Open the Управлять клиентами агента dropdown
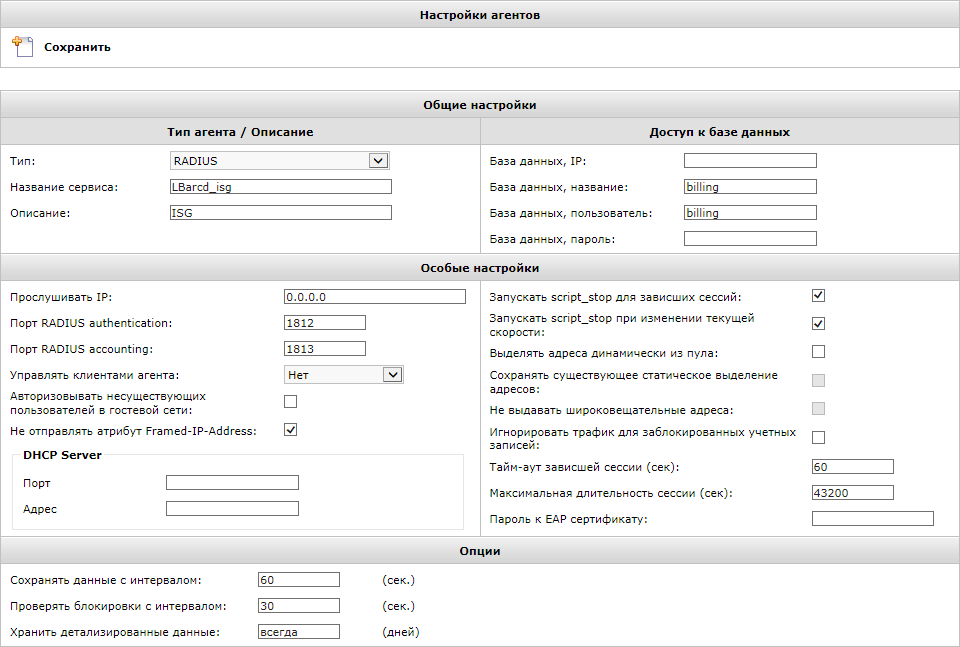 point(343,375)
